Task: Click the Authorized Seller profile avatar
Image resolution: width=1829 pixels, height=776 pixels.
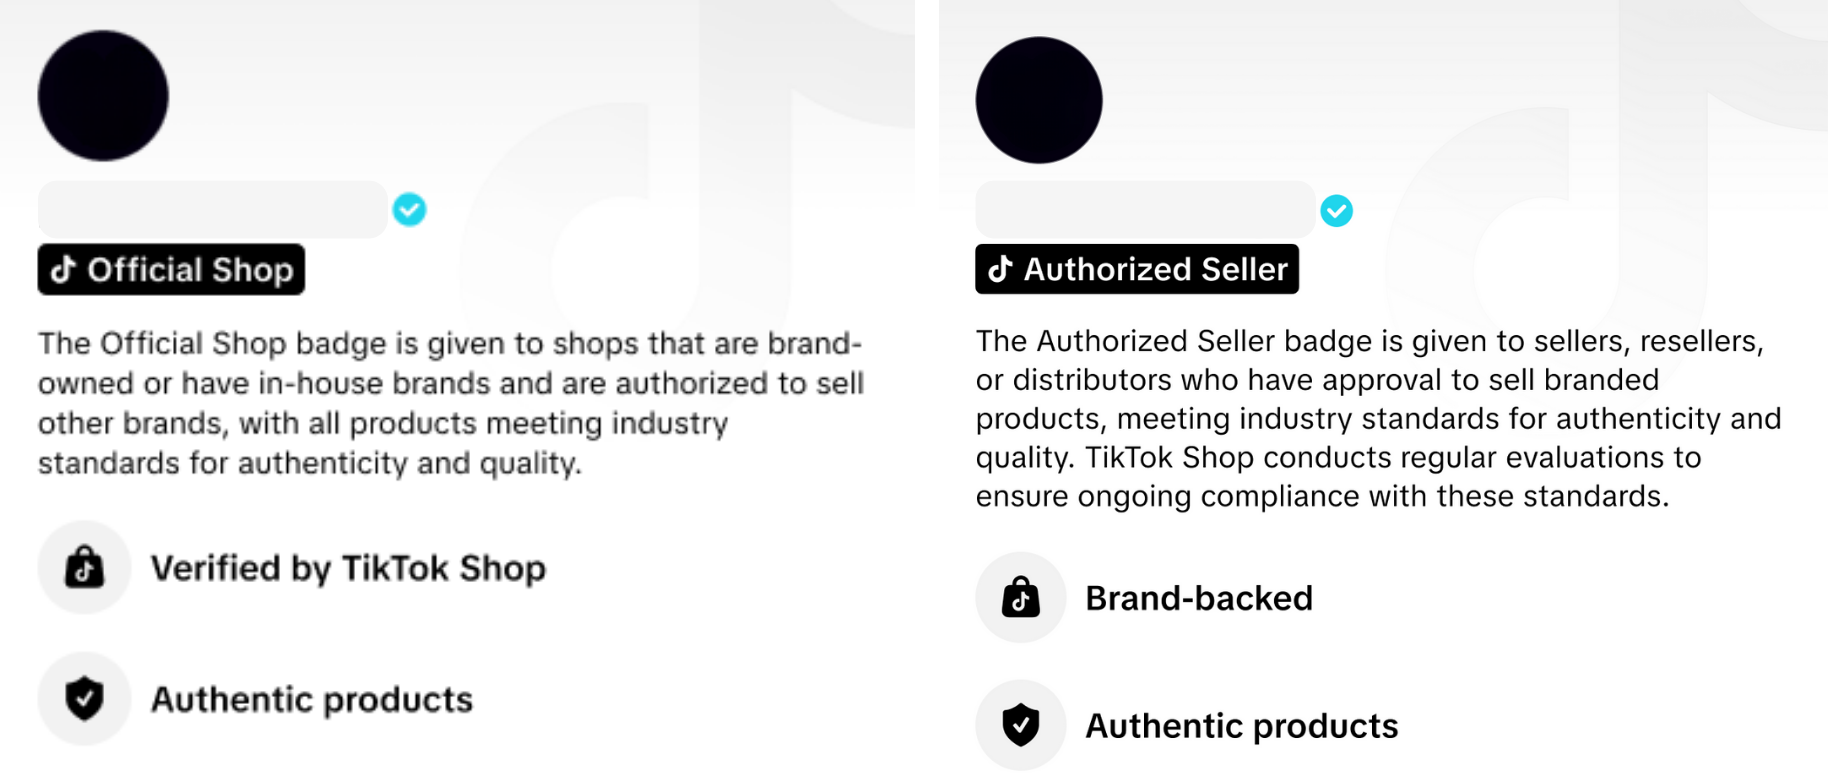Action: tap(1039, 100)
